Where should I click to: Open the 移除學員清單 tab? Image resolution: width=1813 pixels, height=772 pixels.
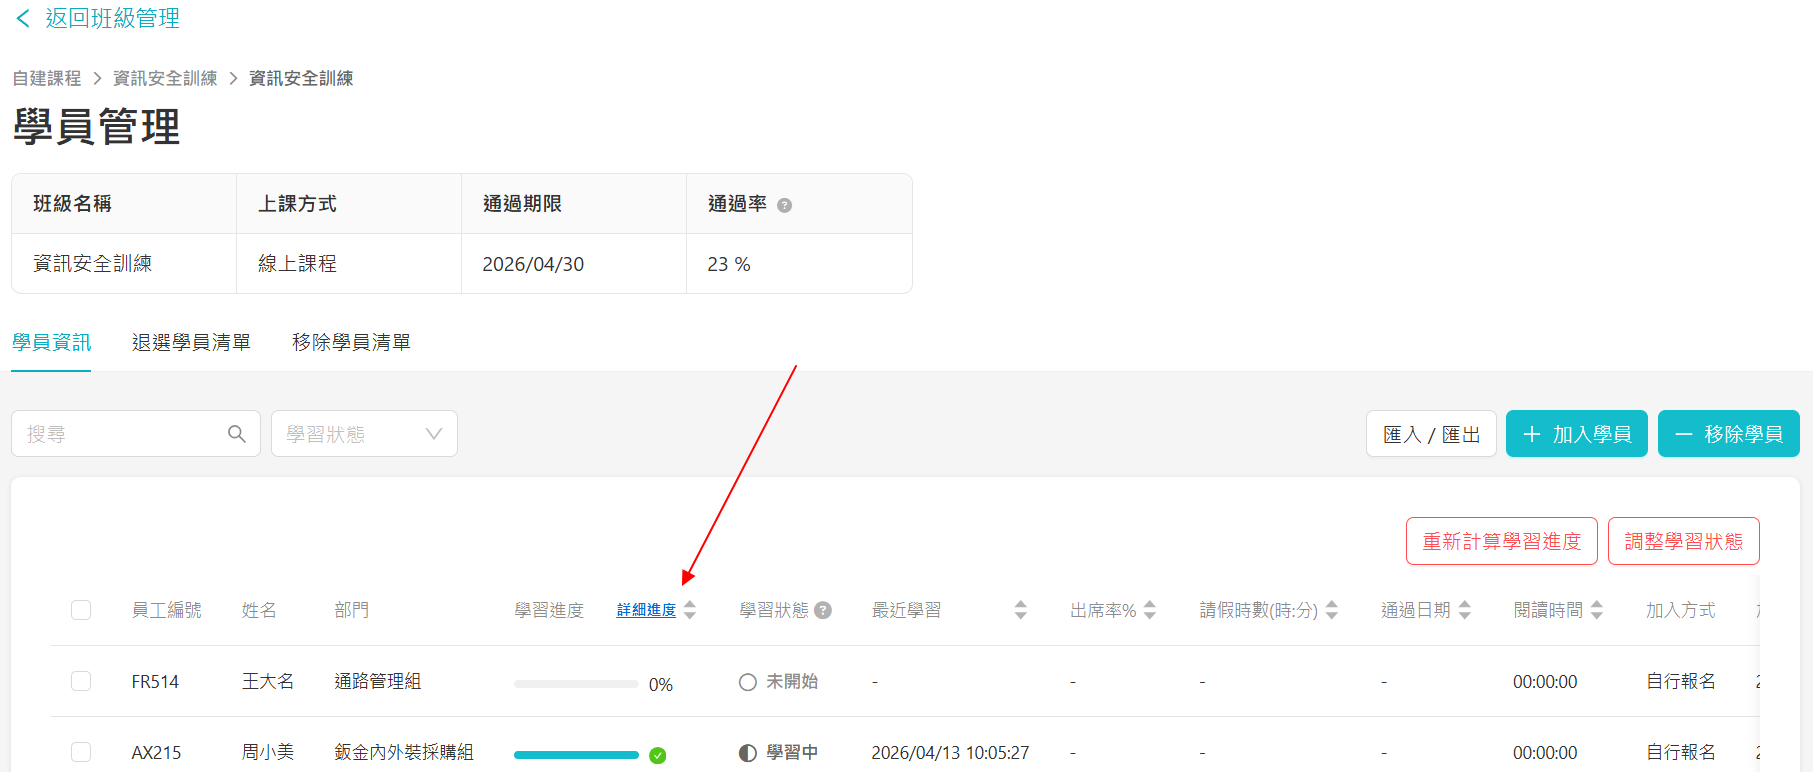pyautogui.click(x=351, y=342)
